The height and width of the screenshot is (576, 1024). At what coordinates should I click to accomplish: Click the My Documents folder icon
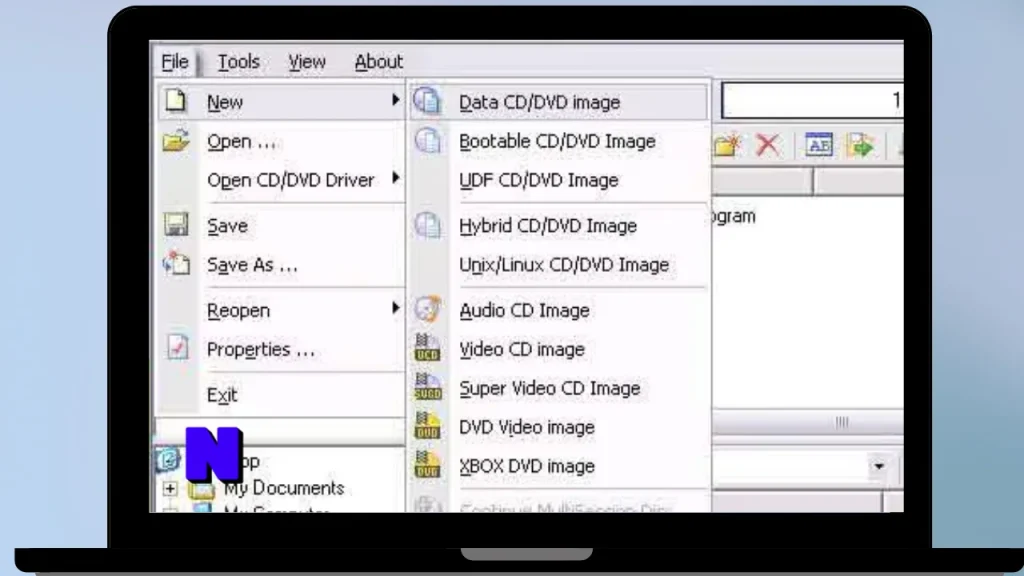(201, 489)
